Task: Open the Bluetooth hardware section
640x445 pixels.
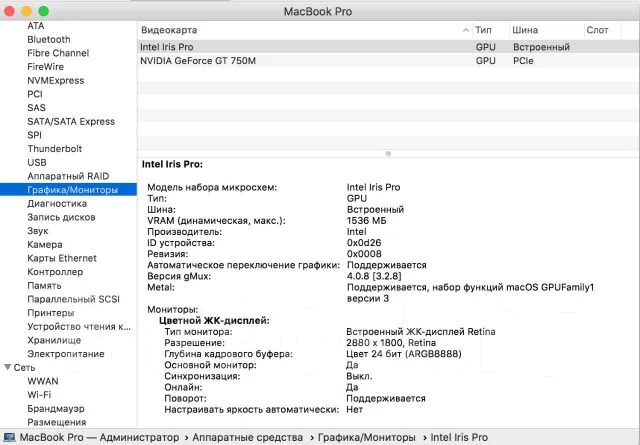Action: [x=49, y=40]
